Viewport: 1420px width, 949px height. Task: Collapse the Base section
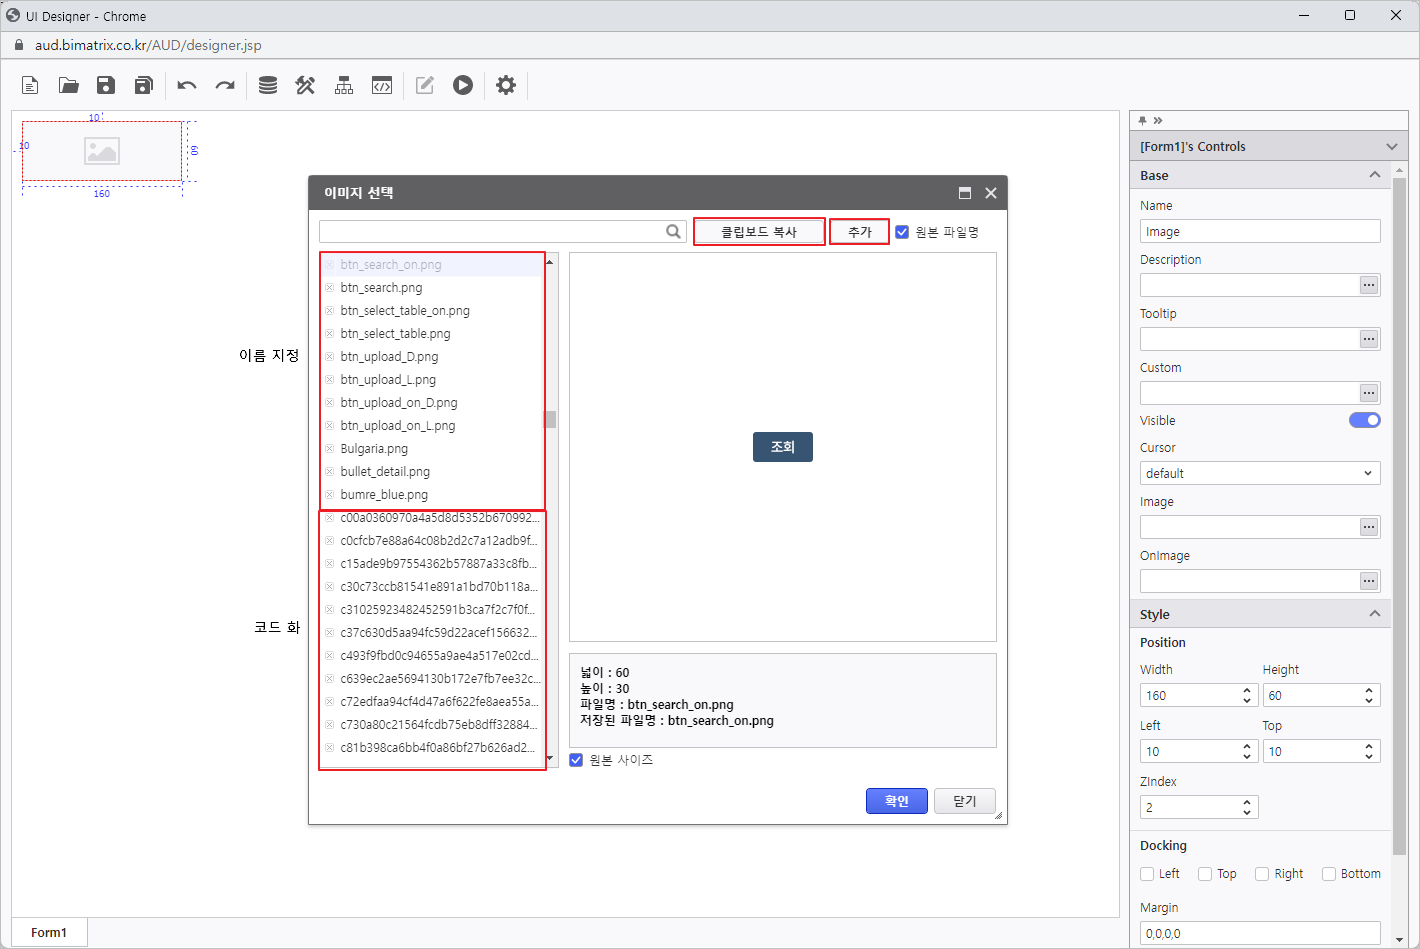click(x=1375, y=175)
